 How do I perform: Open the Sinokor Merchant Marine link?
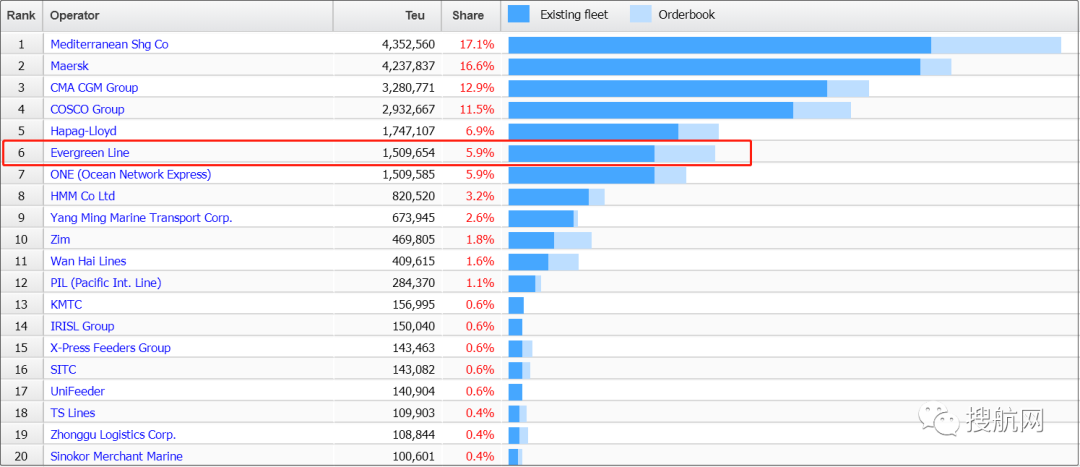pyautogui.click(x=116, y=457)
